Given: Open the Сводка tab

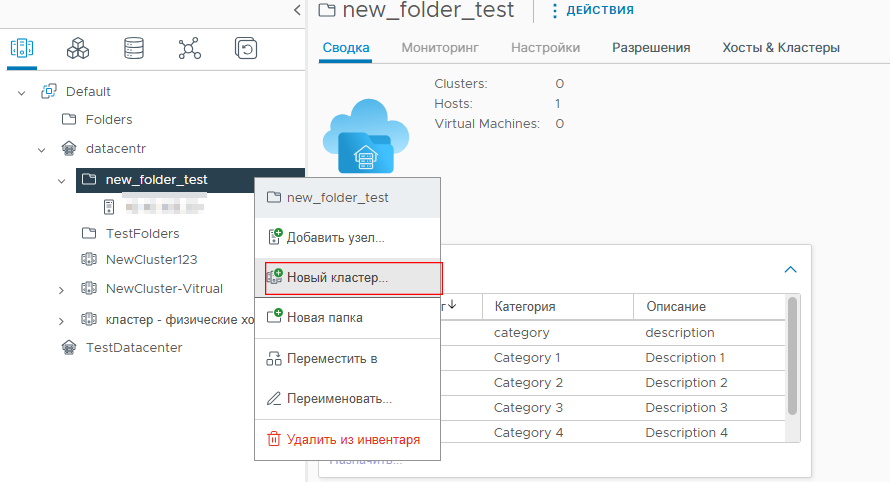Looking at the screenshot, I should click(346, 48).
